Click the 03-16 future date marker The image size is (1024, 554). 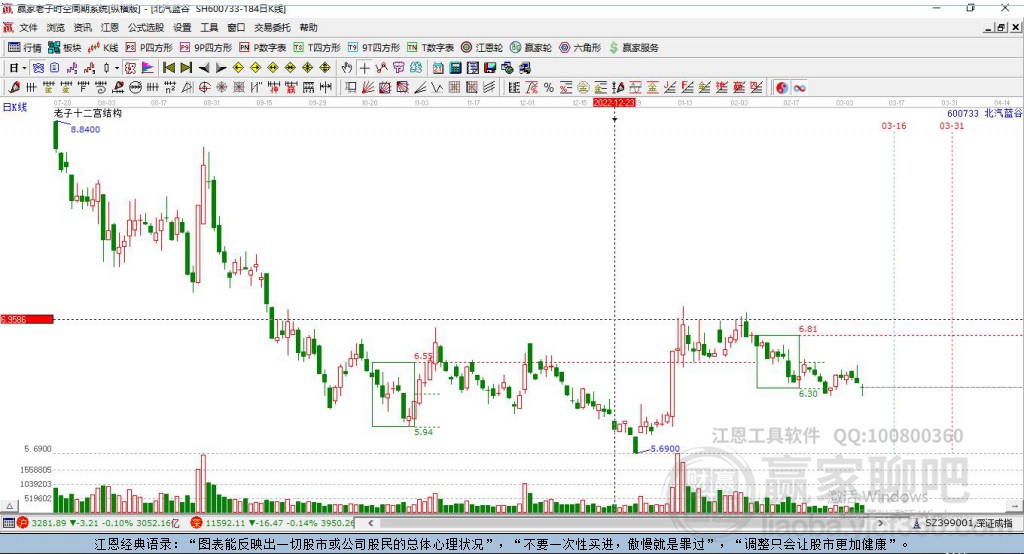point(893,125)
